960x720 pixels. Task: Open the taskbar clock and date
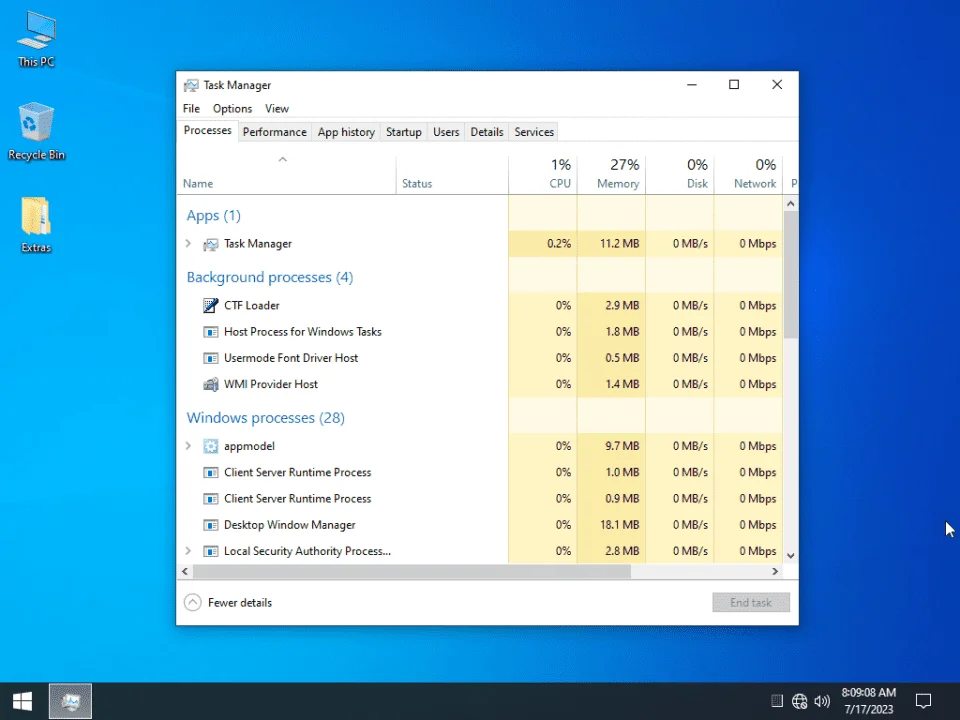tap(869, 701)
